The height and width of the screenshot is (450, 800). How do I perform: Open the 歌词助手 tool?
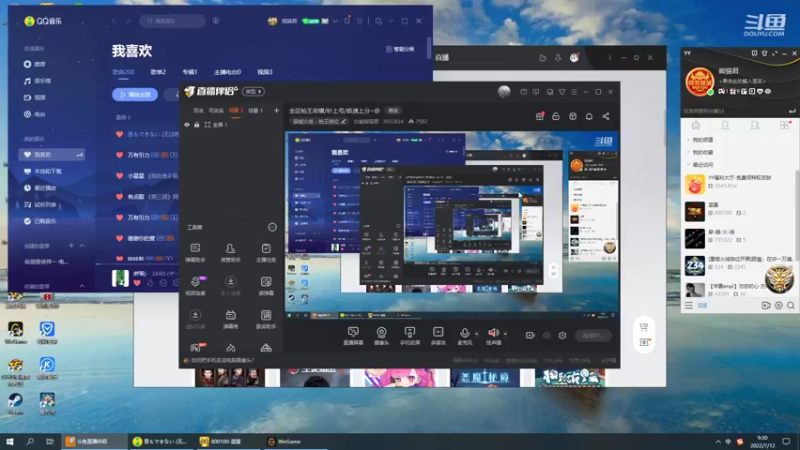click(266, 319)
